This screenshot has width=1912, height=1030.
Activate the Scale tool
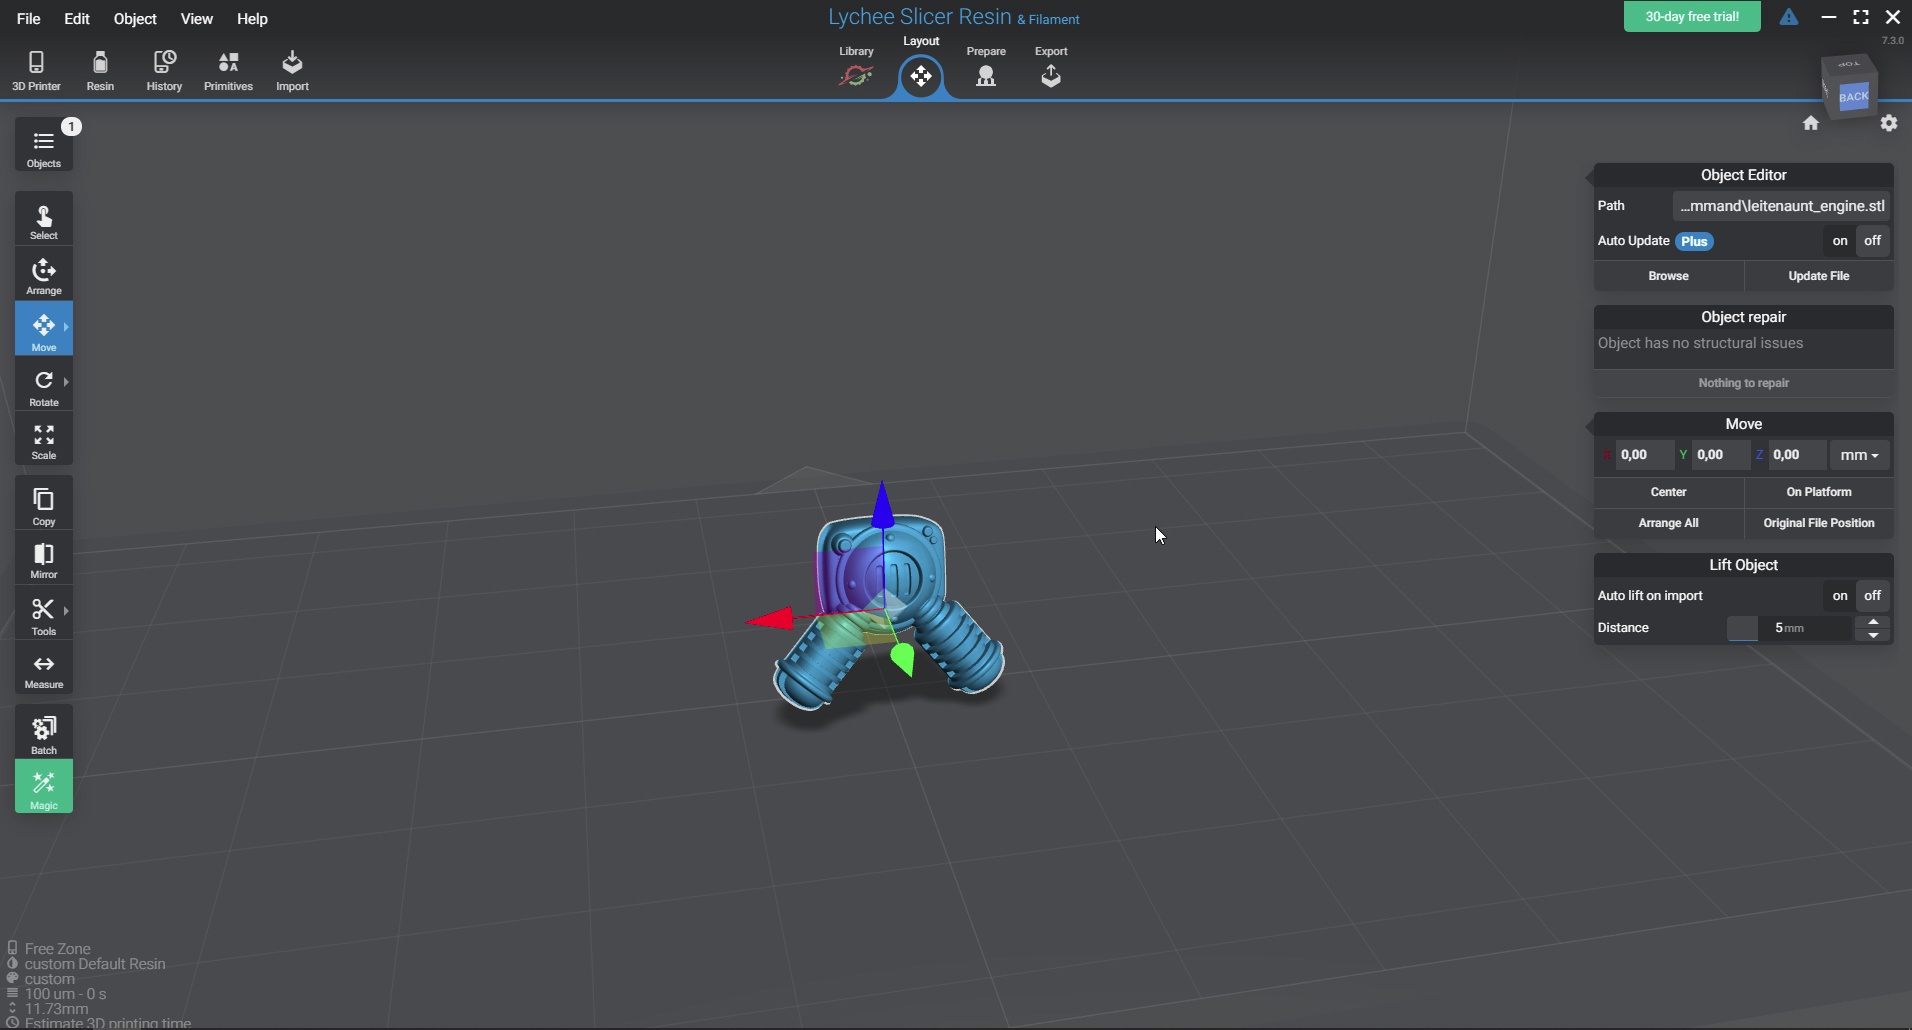pyautogui.click(x=44, y=440)
